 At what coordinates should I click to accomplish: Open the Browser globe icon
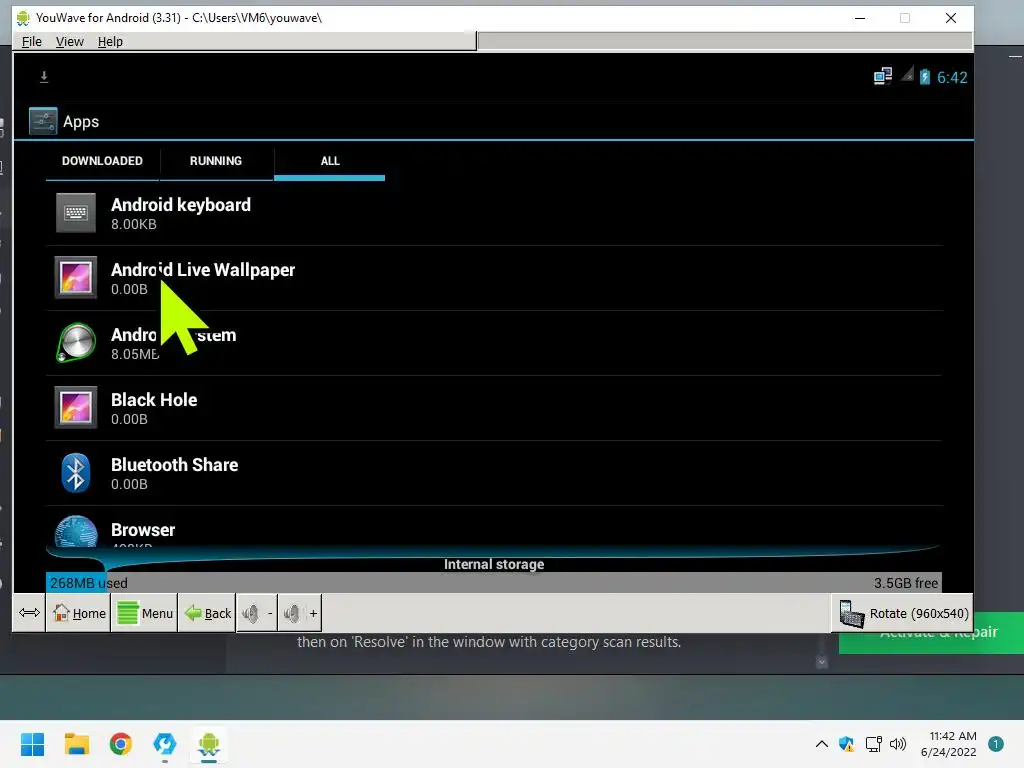[x=76, y=531]
